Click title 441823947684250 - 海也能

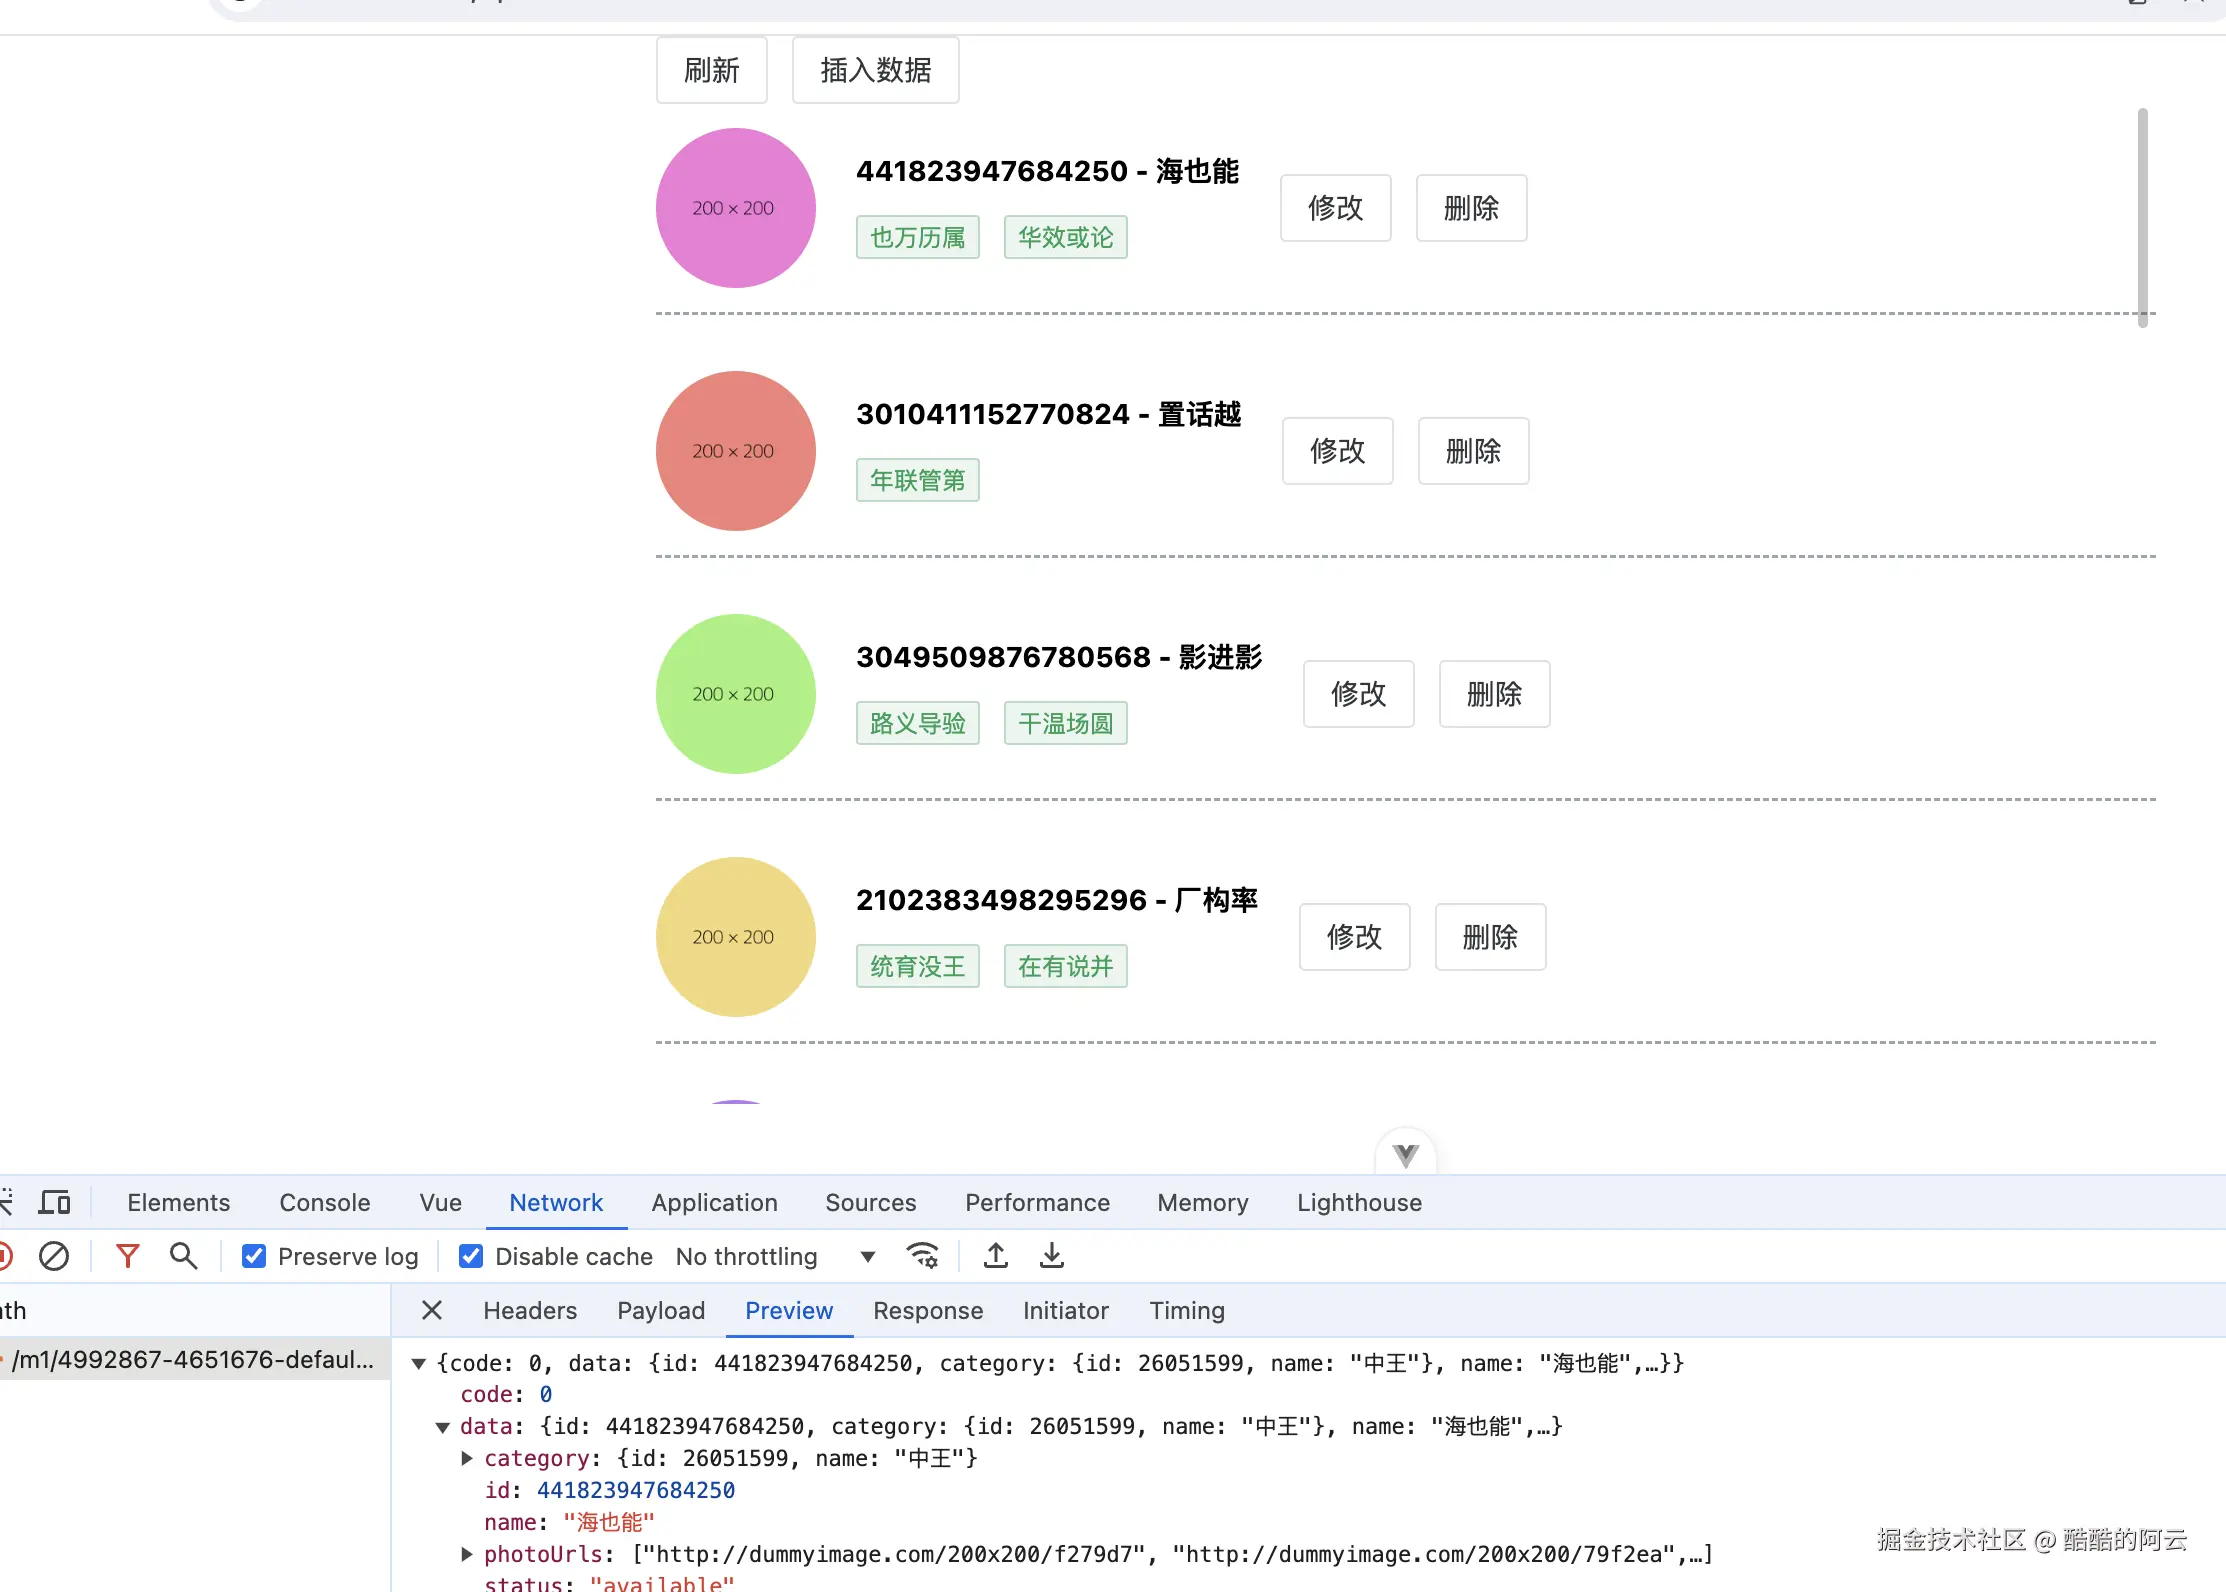1048,171
